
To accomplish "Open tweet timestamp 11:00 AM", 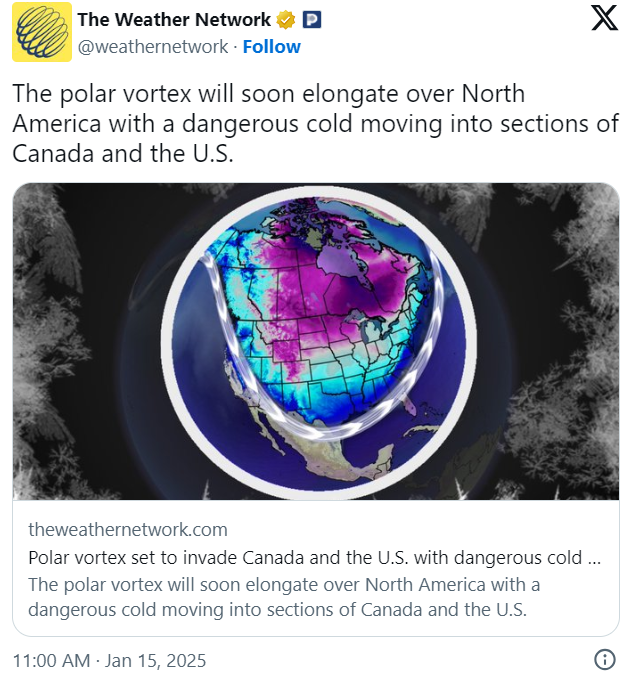I will (51, 660).
